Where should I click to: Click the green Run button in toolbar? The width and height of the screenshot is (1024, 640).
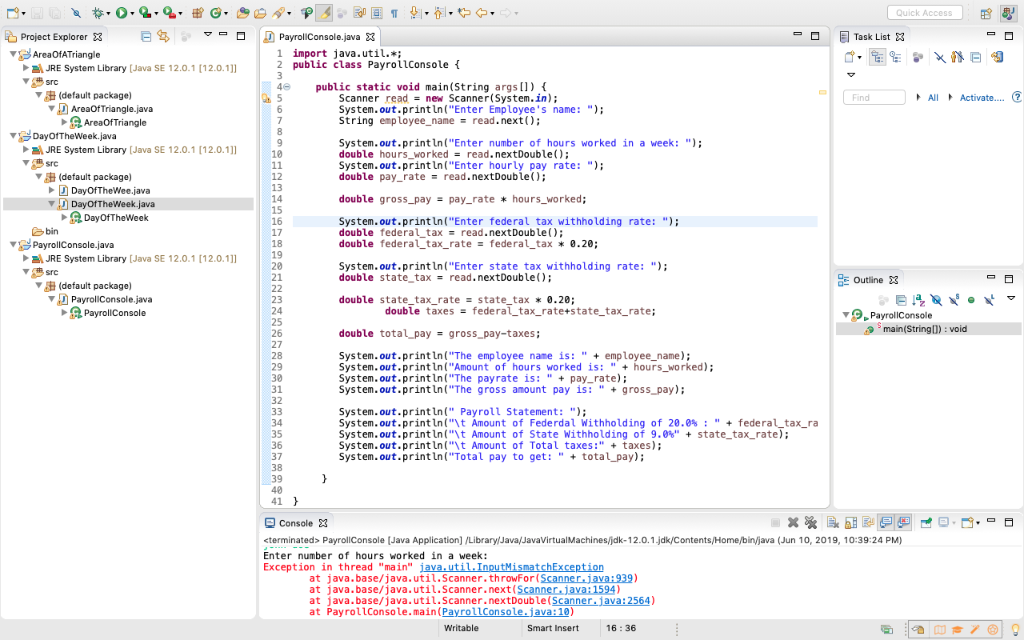tap(121, 13)
